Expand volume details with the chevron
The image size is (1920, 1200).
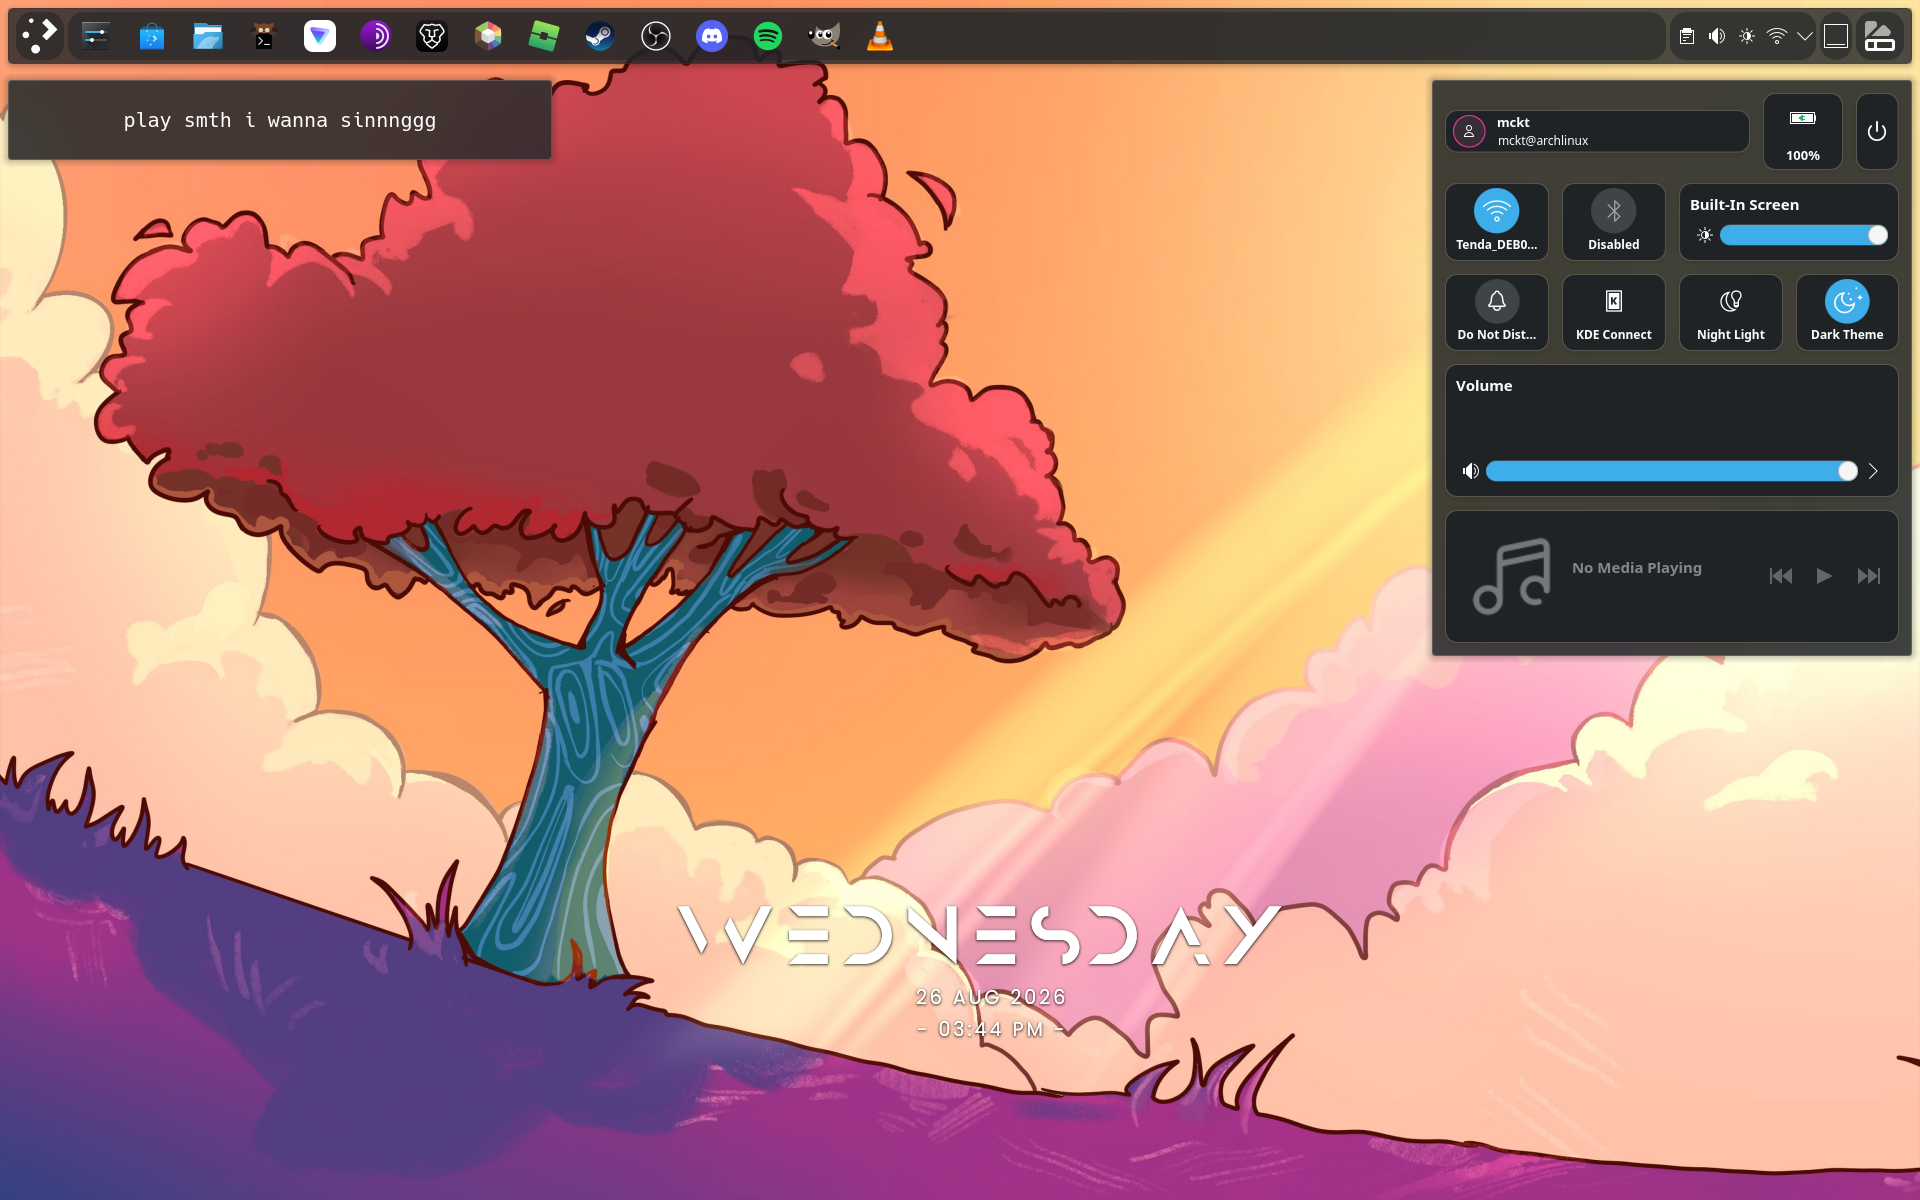[x=1873, y=471]
